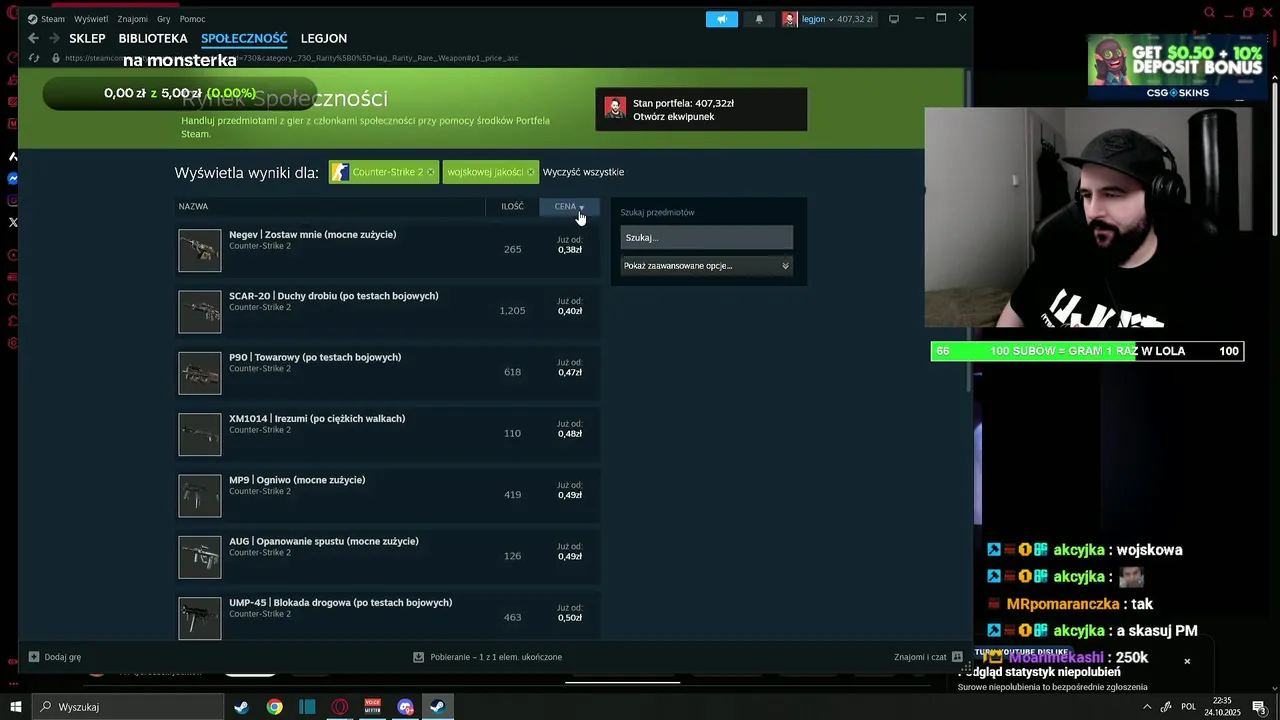Open the Steam notifications bell
The width and height of the screenshot is (1280, 720).
(759, 19)
